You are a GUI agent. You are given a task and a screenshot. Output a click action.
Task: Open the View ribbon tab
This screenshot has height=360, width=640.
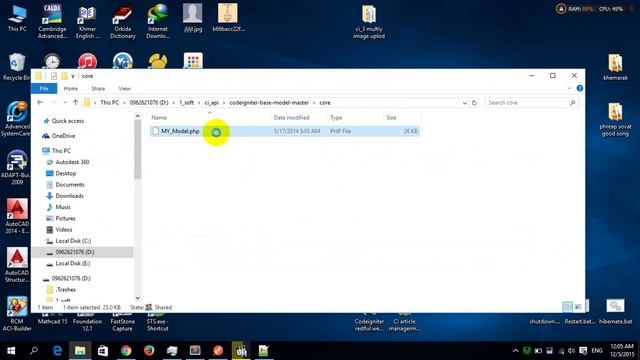[x=124, y=89]
